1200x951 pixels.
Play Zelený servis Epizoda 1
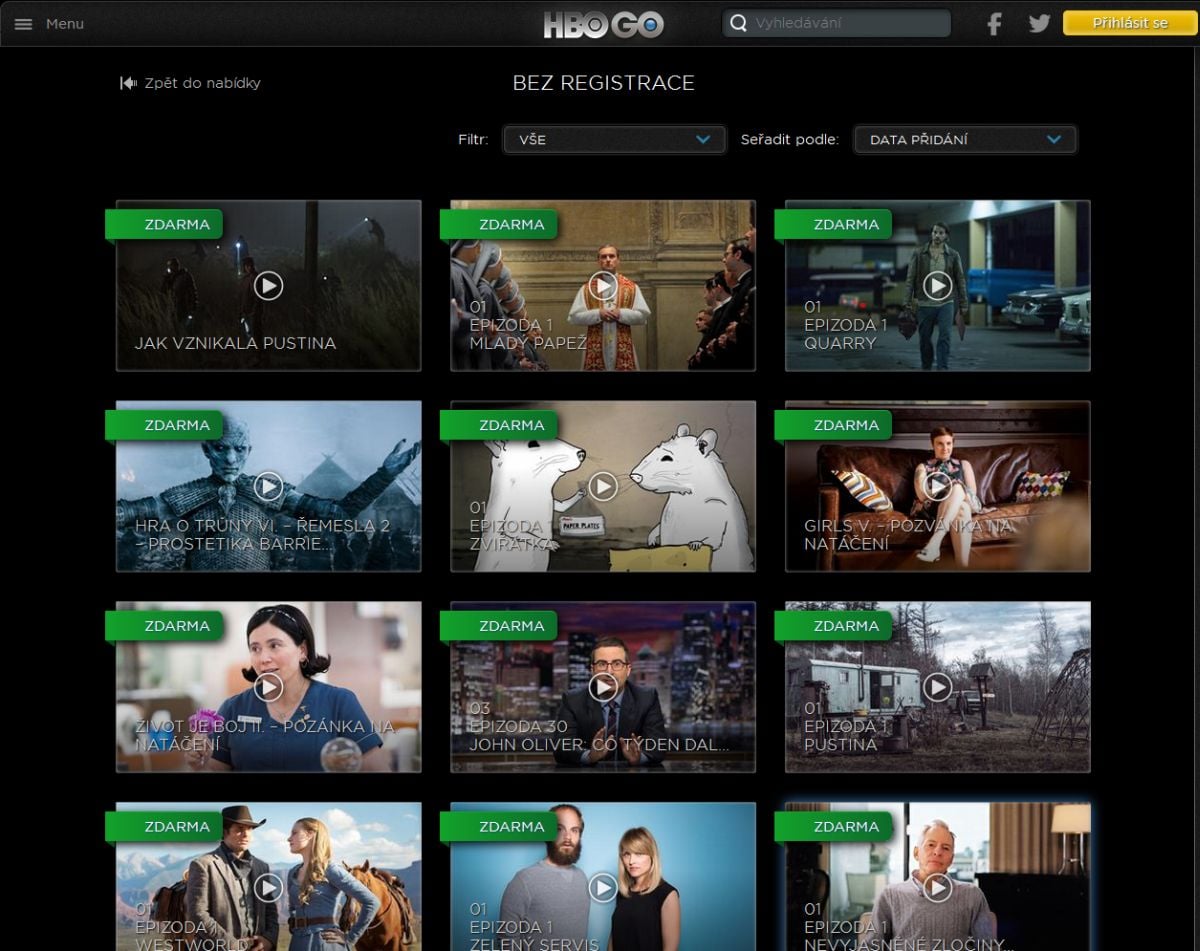click(x=603, y=888)
